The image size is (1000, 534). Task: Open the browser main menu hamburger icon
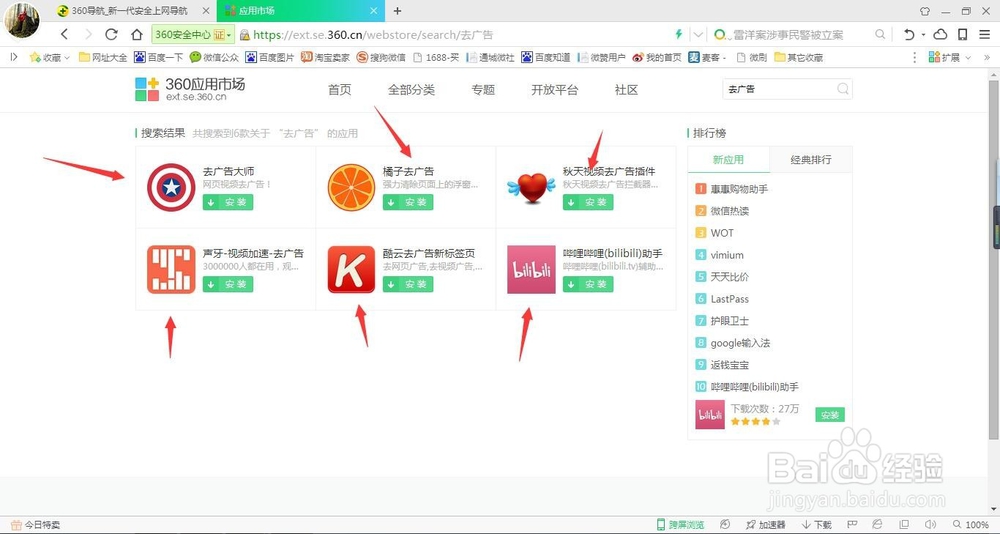coord(985,34)
